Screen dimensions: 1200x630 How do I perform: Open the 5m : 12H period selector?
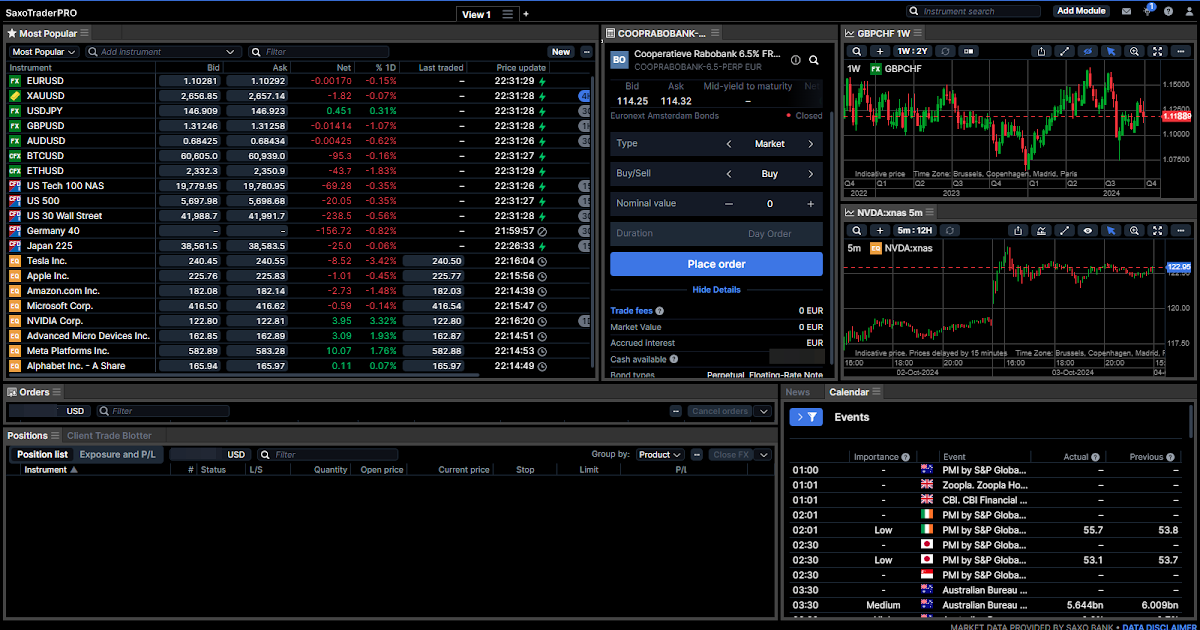pyautogui.click(x=915, y=230)
